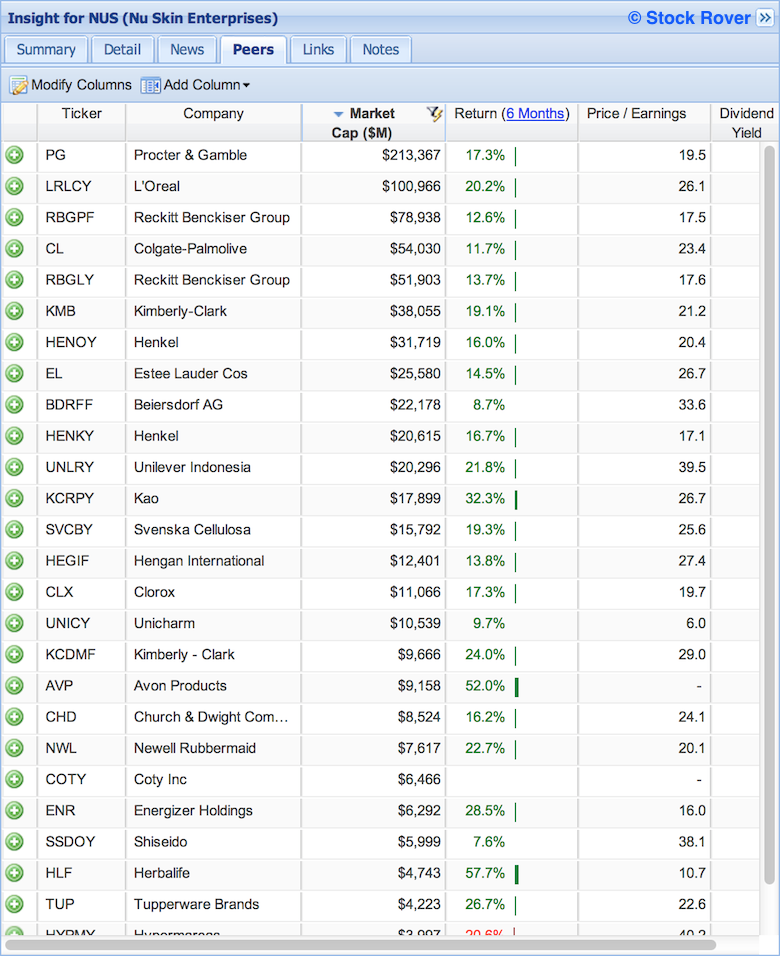Click the Modify Columns pencil icon
Viewport: 780px width, 956px height.
coord(18,85)
